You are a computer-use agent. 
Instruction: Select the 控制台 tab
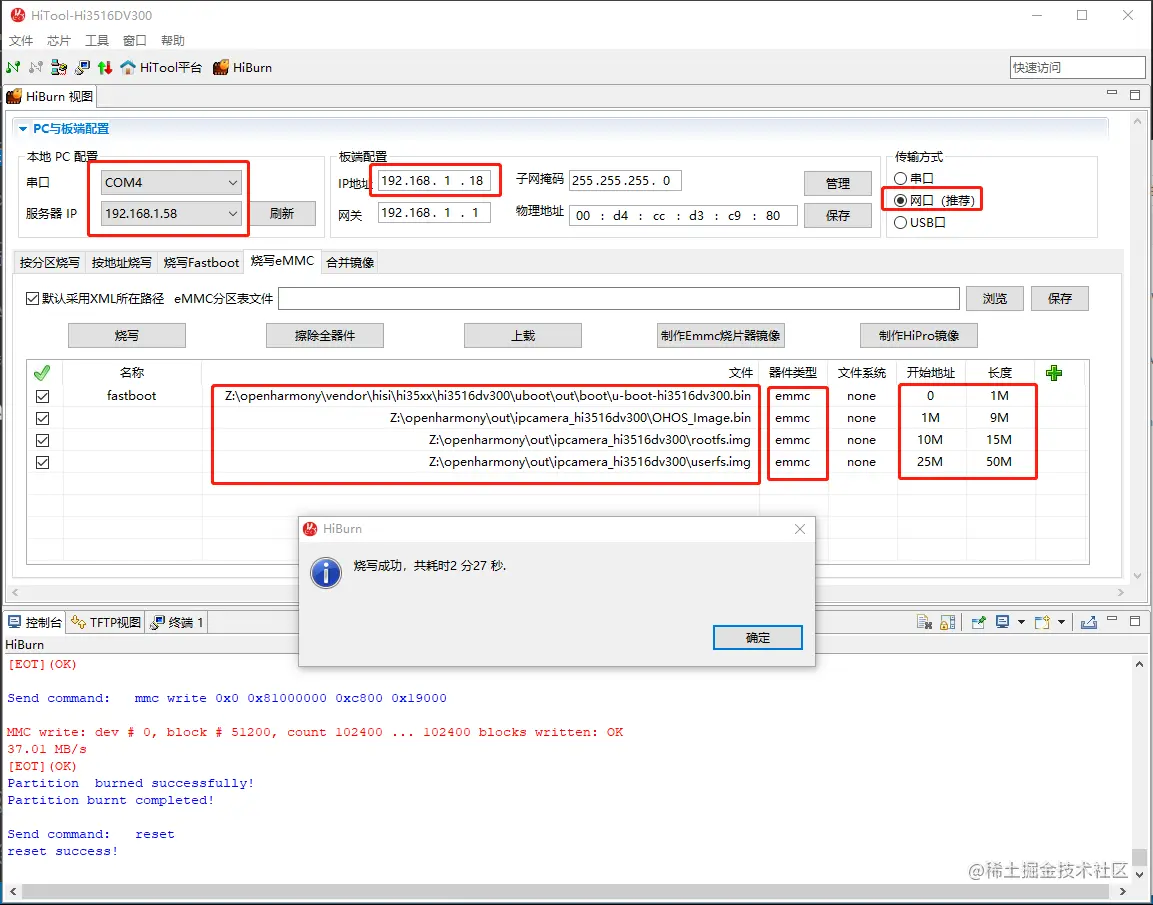tap(35, 623)
